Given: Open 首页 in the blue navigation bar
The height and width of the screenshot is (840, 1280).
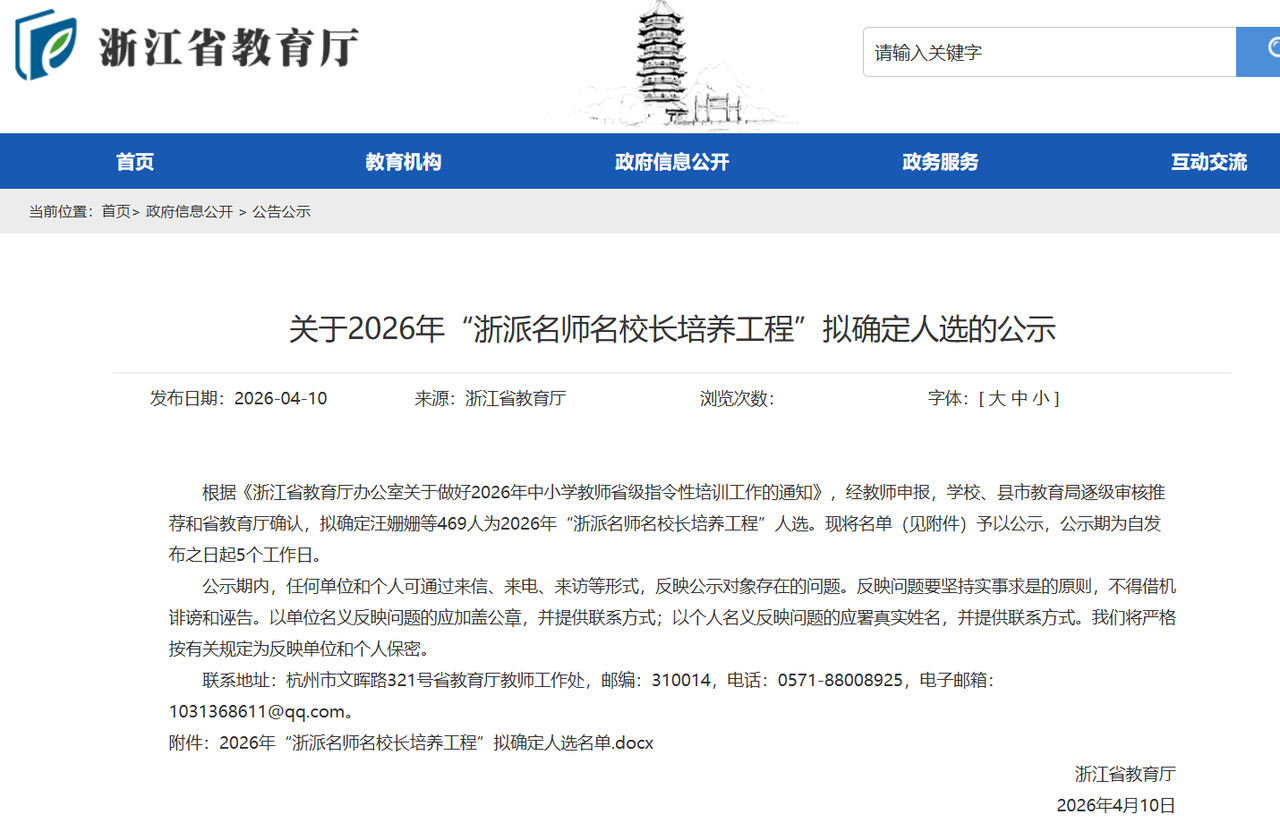Looking at the screenshot, I should [135, 162].
